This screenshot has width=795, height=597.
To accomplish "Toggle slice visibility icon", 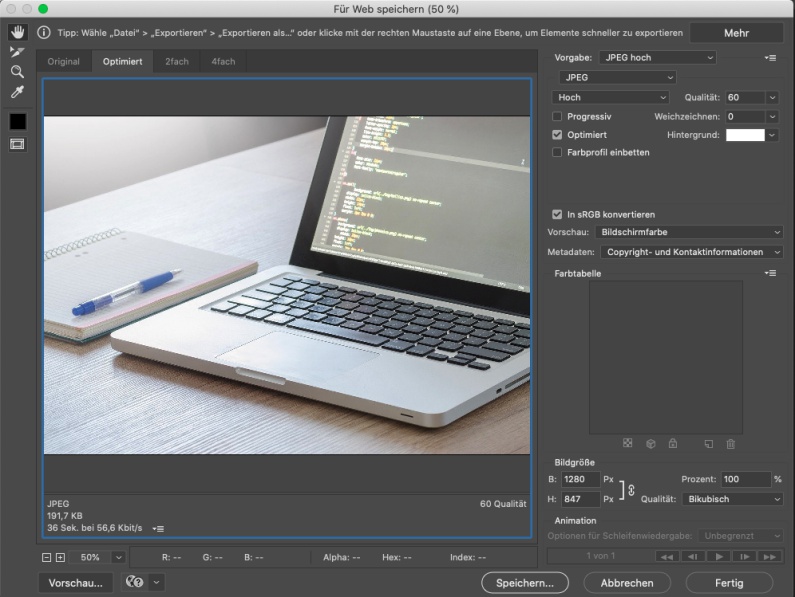I will (x=17, y=144).
